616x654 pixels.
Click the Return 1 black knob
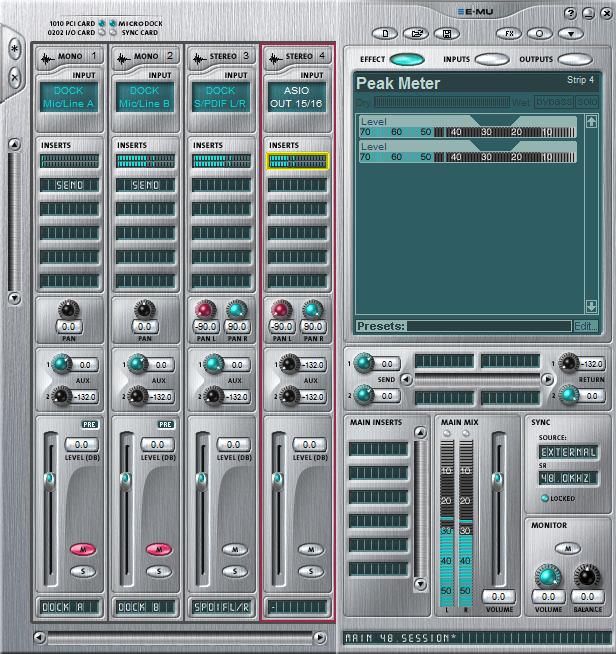point(569,362)
